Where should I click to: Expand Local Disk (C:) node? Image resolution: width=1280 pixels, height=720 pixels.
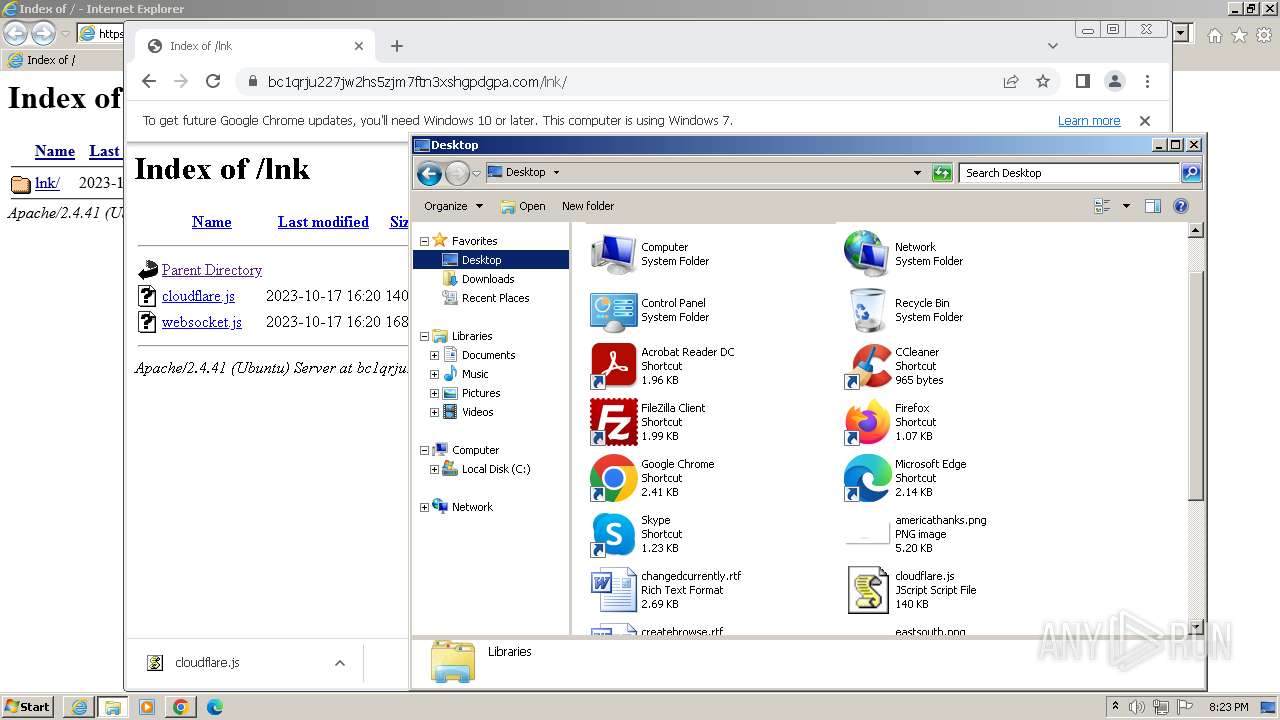coord(434,469)
